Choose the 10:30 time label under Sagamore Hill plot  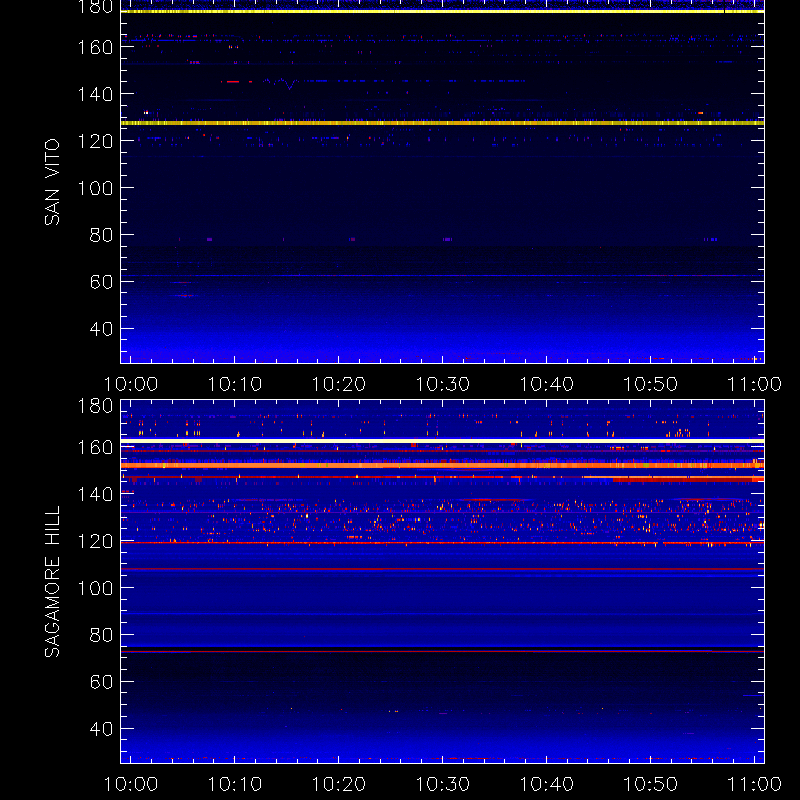[x=443, y=784]
